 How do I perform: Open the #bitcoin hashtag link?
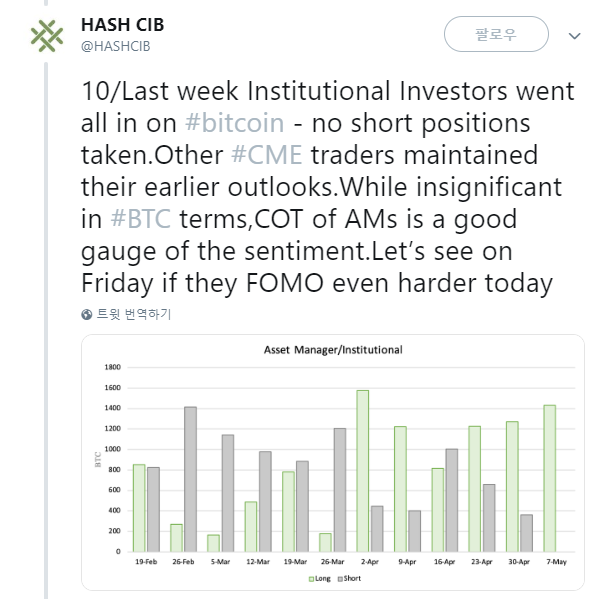(235, 123)
